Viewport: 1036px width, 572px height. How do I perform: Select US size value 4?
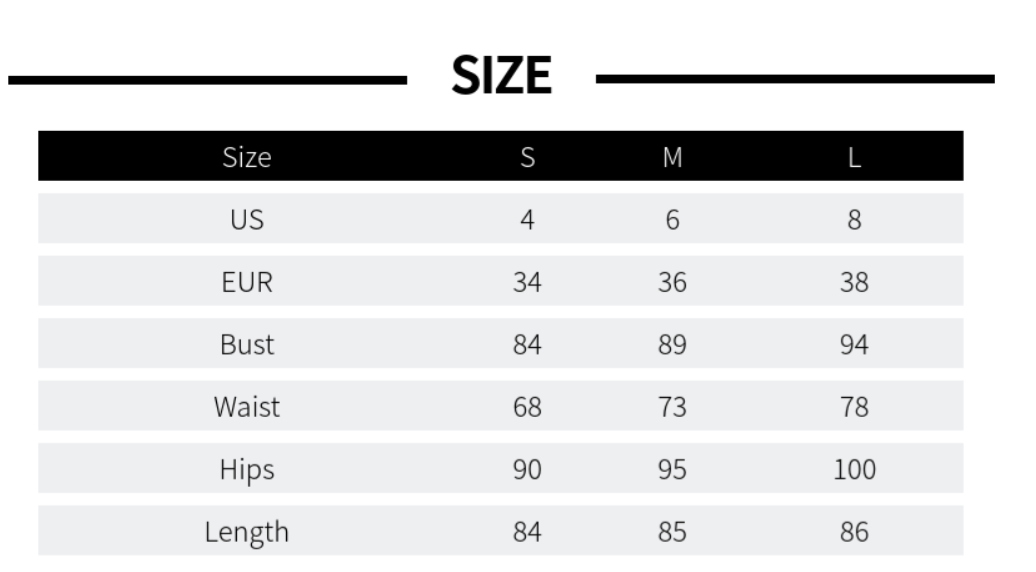click(527, 220)
